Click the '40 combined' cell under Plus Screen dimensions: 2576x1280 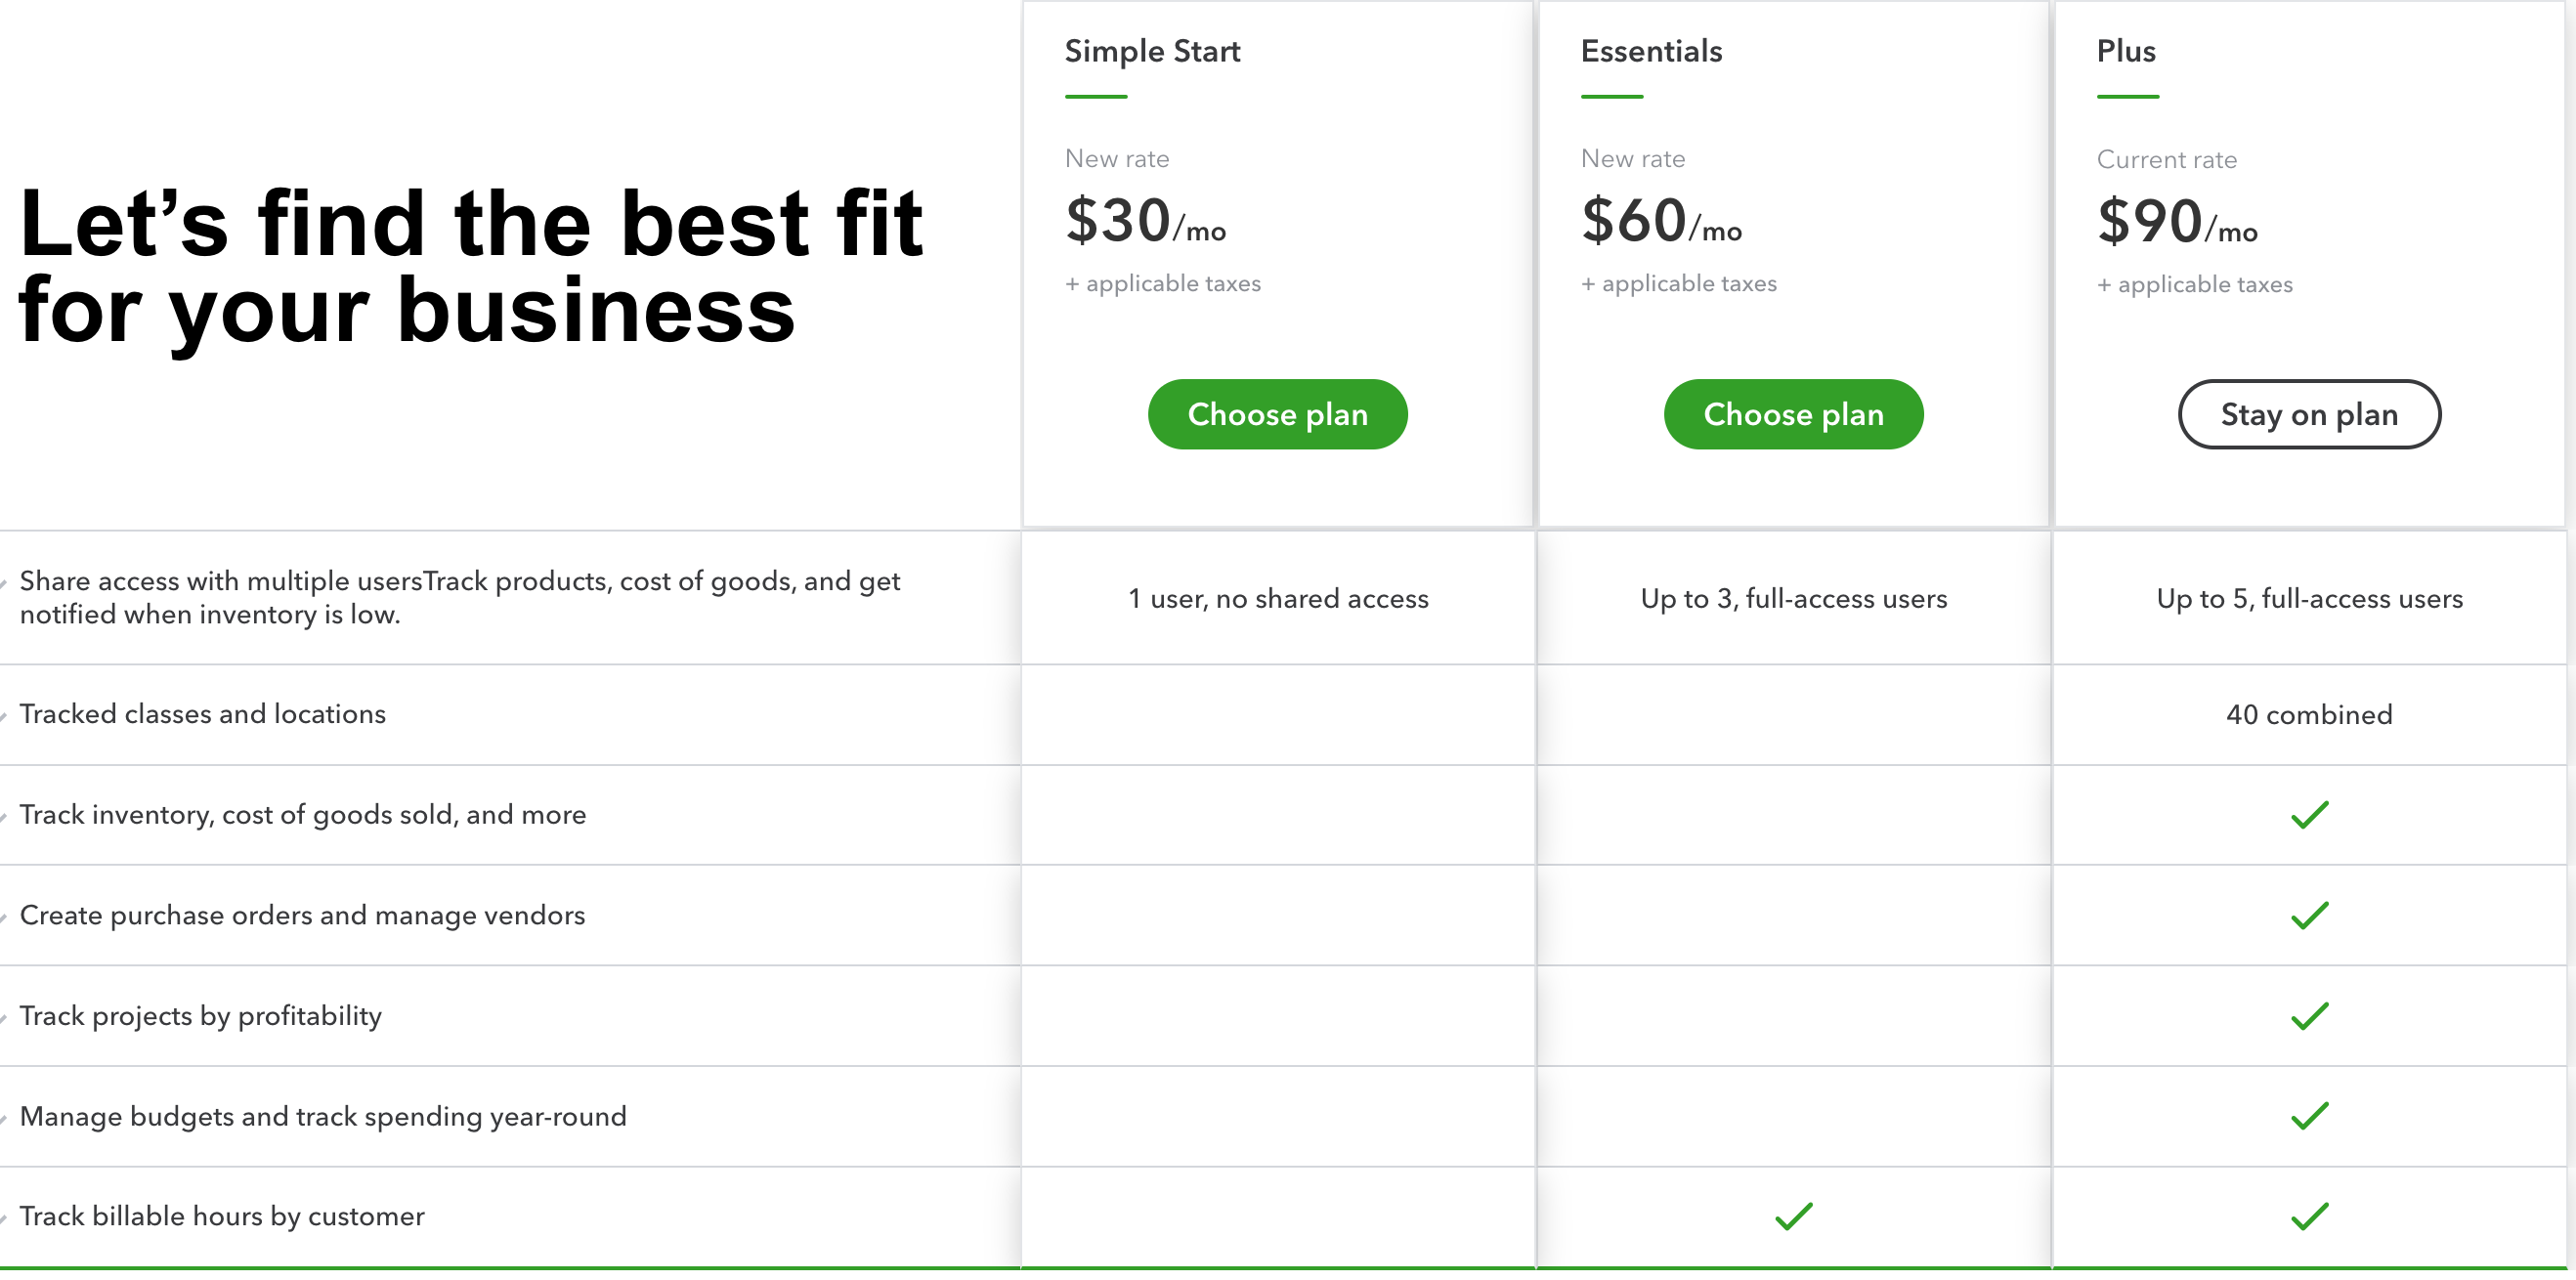(x=2310, y=714)
